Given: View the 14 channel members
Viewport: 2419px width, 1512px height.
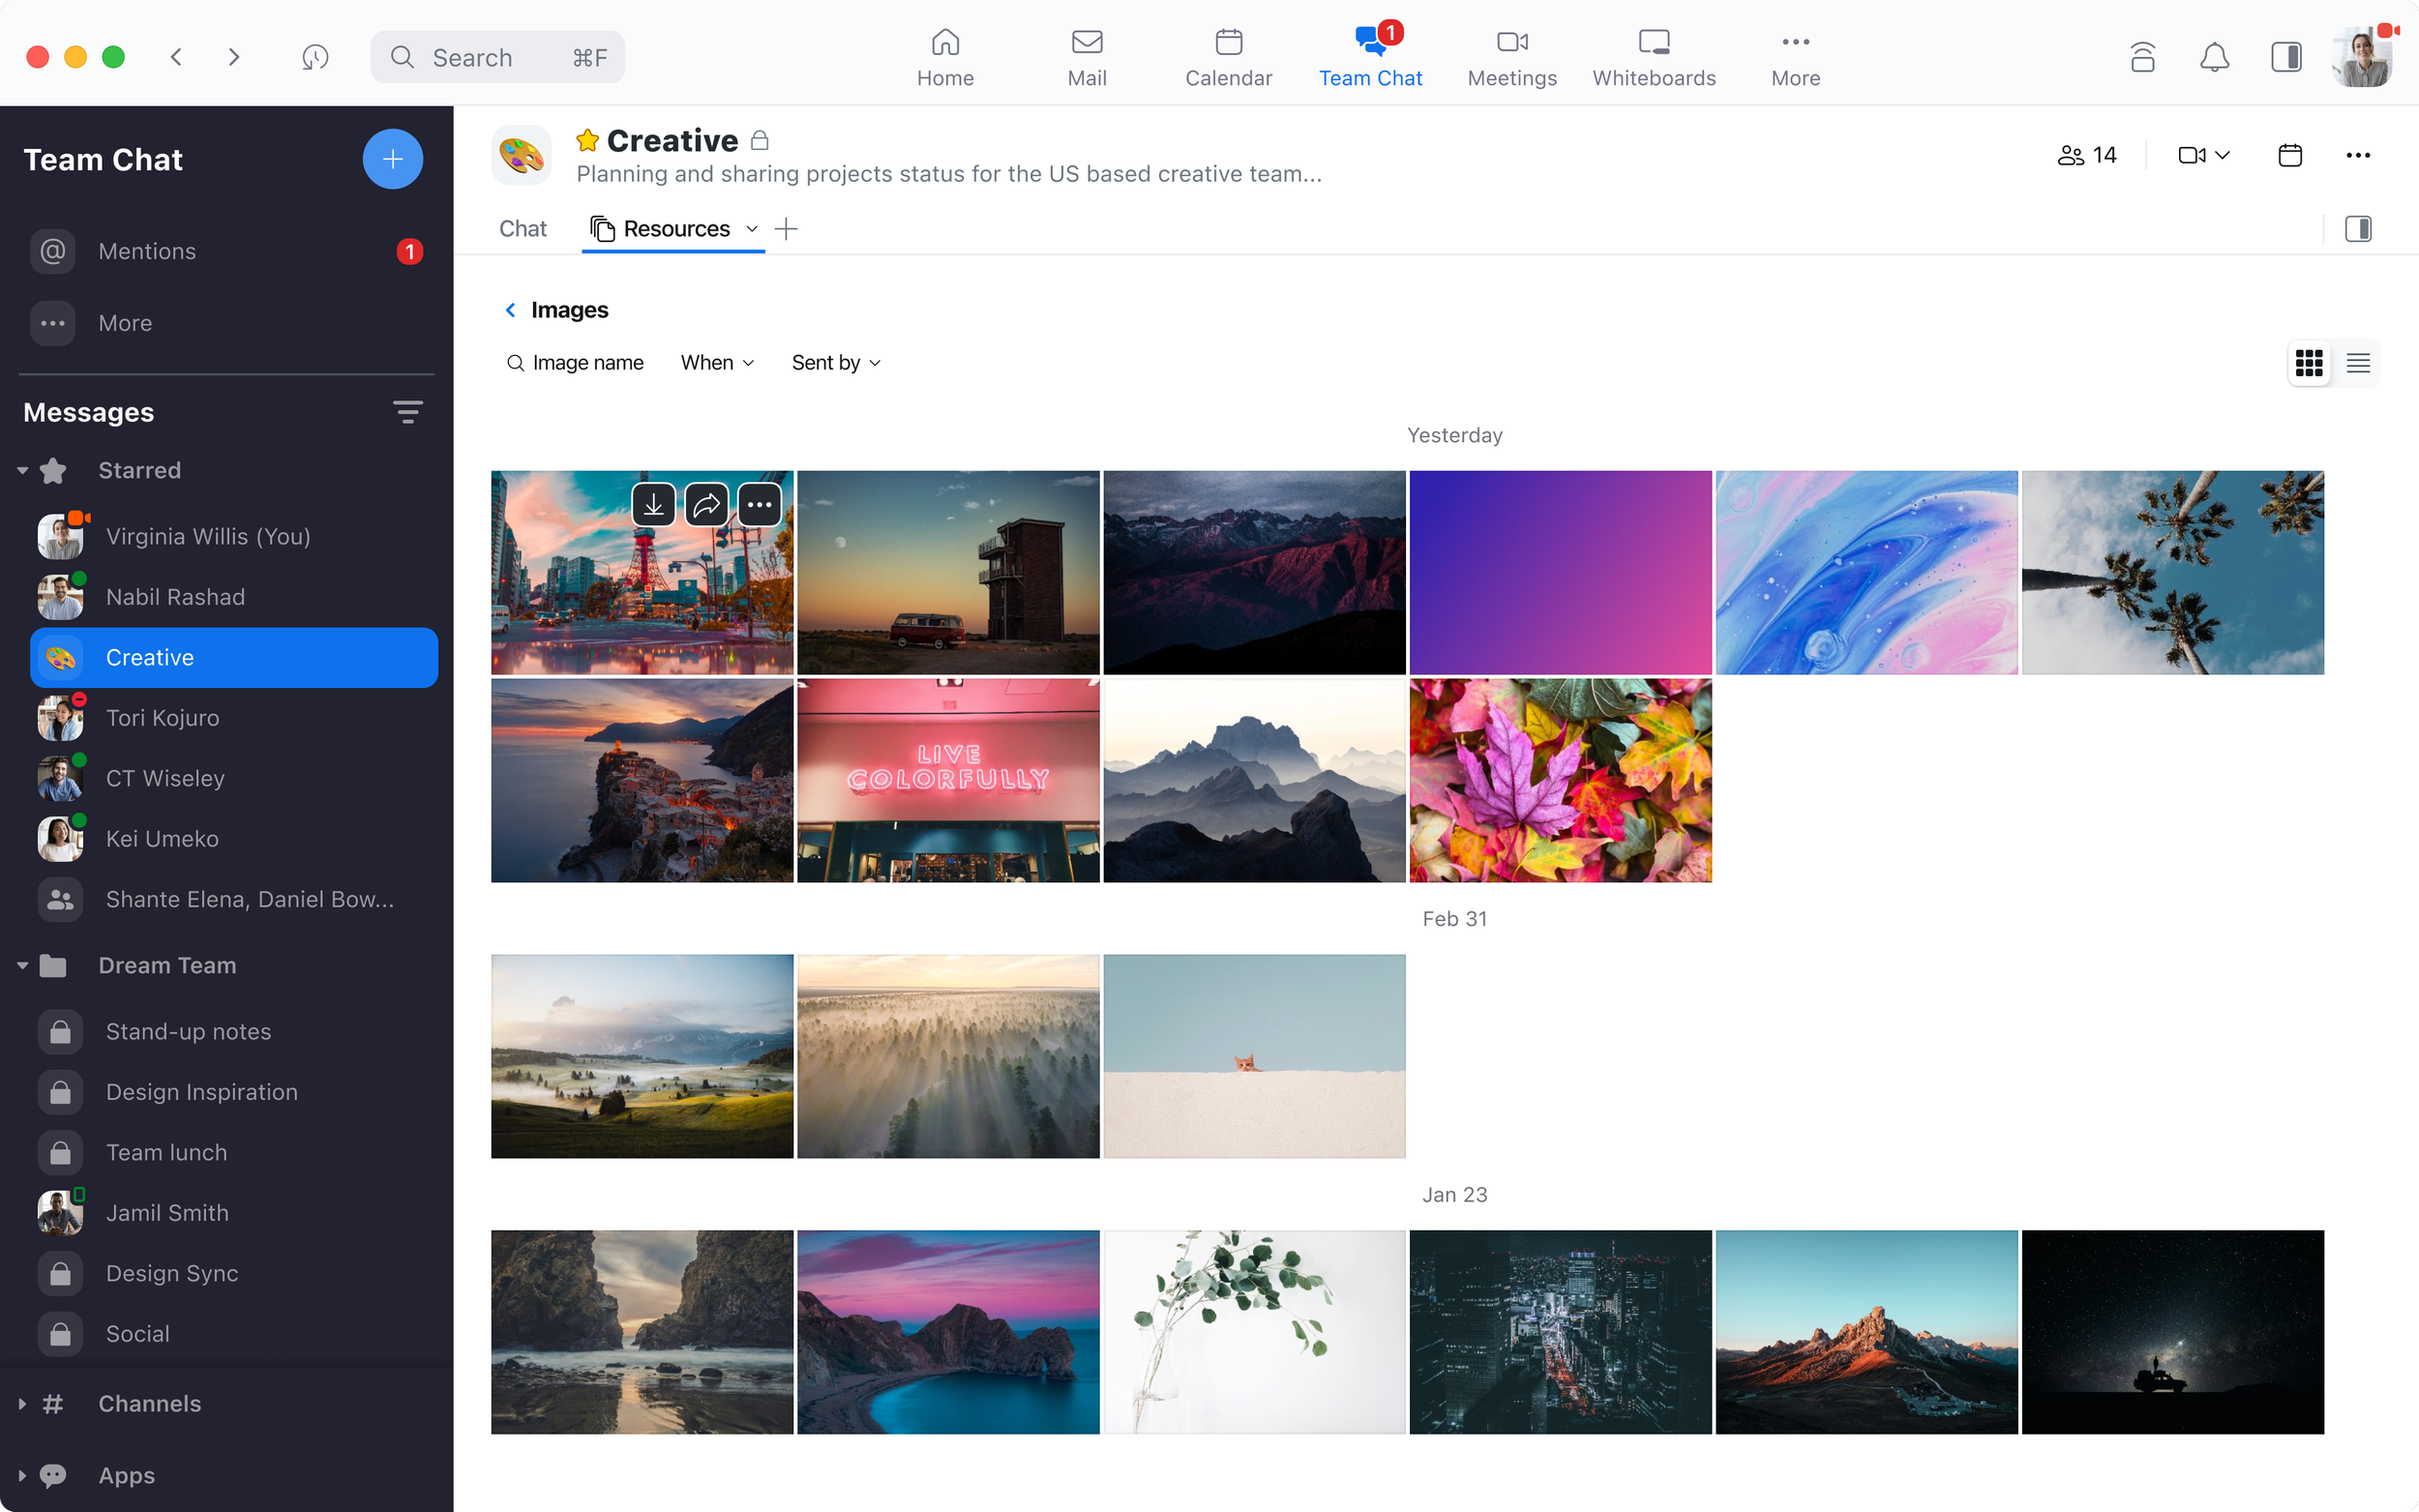Looking at the screenshot, I should 2087,155.
